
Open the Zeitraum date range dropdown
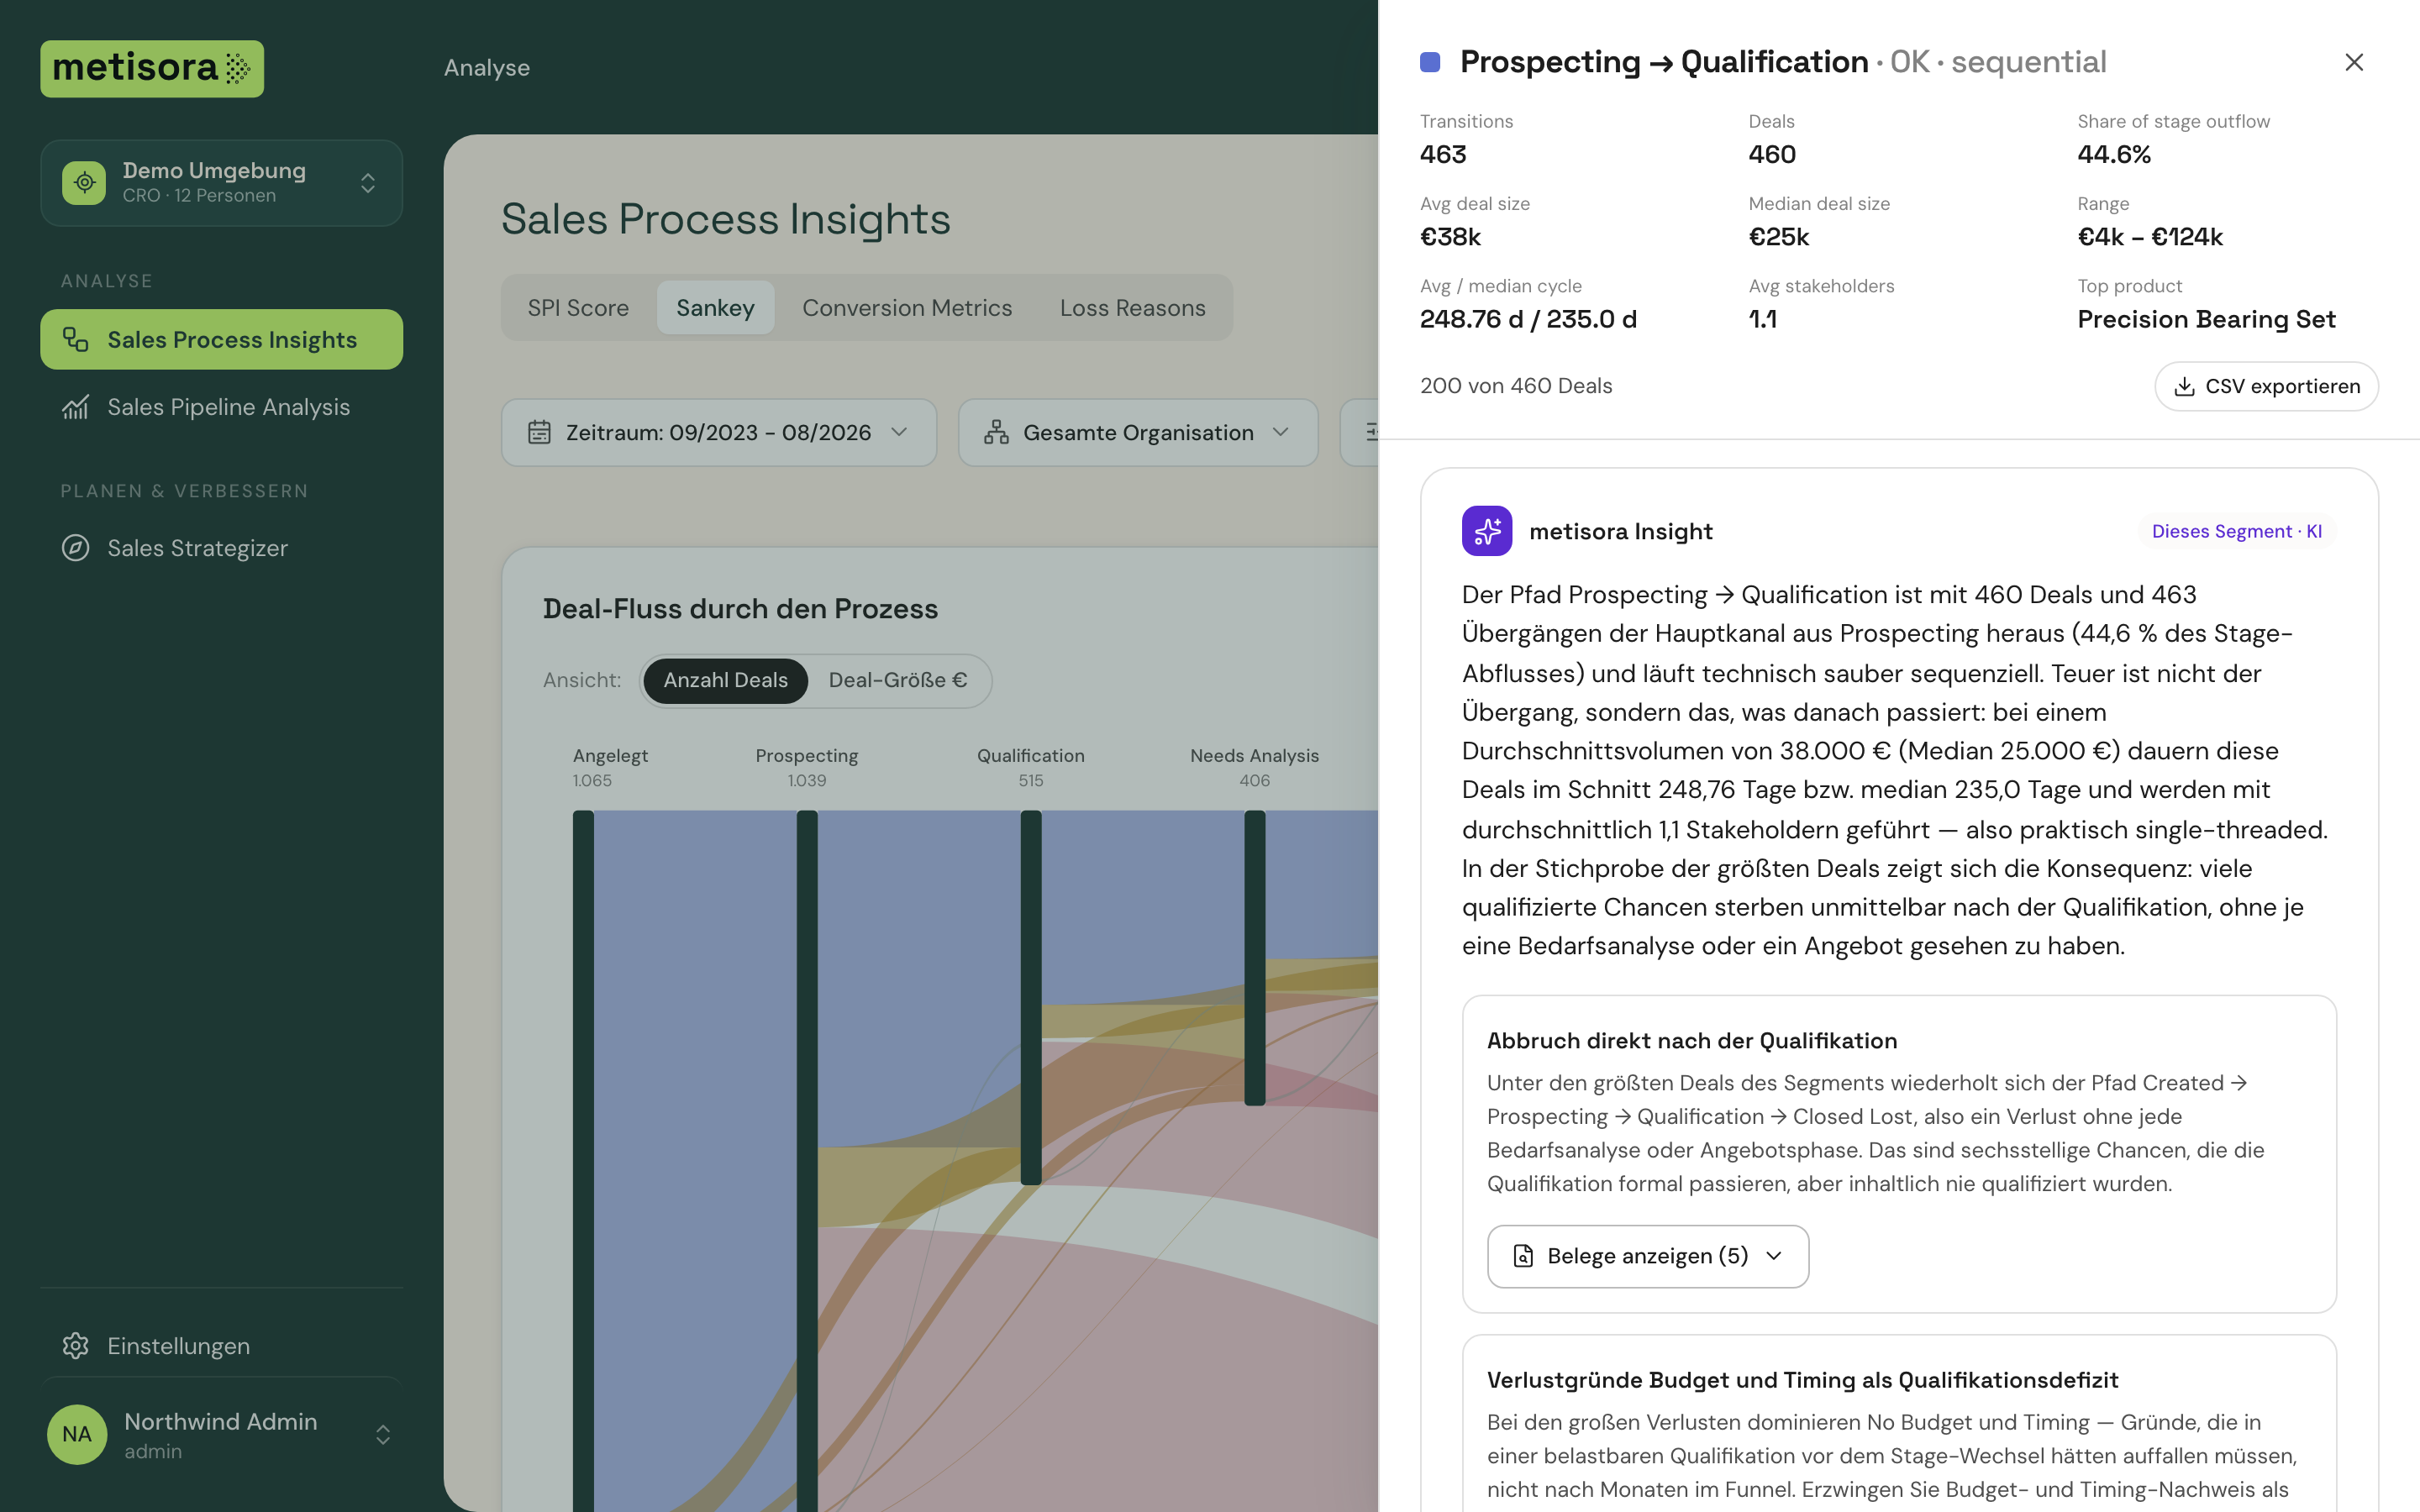[719, 432]
